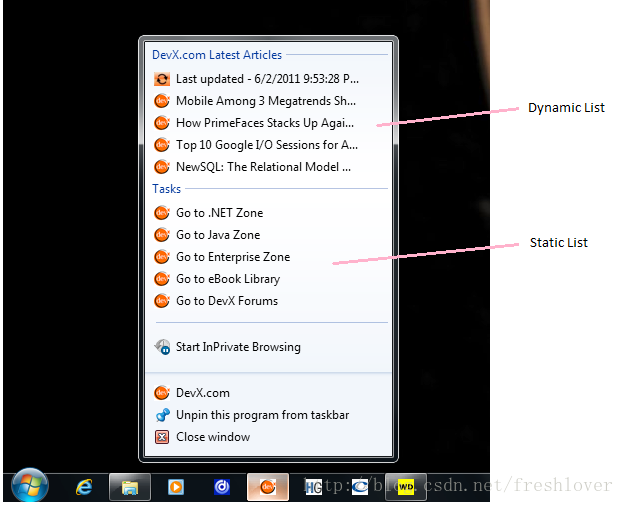Click the yellow WD taskbar icon
This screenshot has width=624, height=505.
[x=406, y=487]
